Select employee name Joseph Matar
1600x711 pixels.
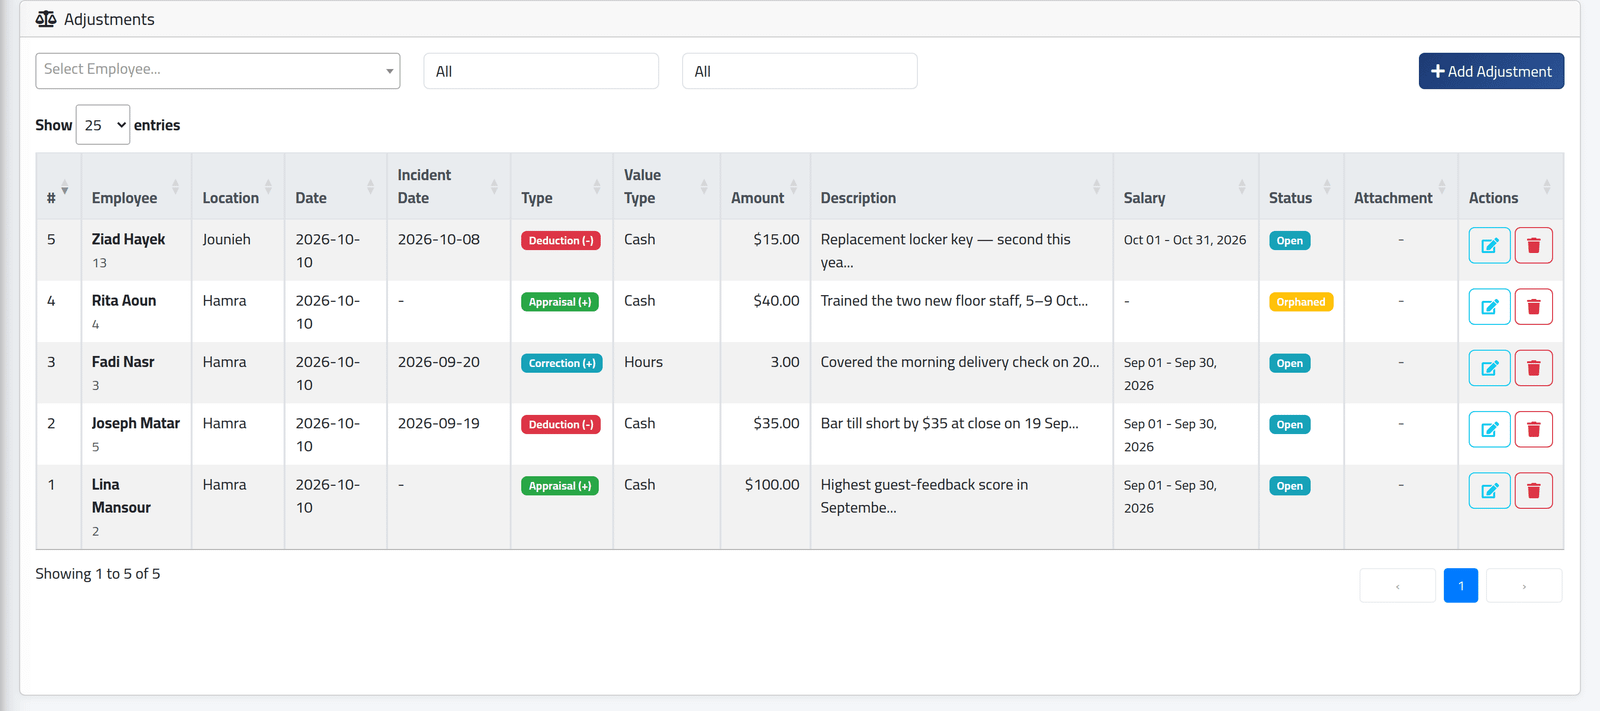tap(136, 423)
